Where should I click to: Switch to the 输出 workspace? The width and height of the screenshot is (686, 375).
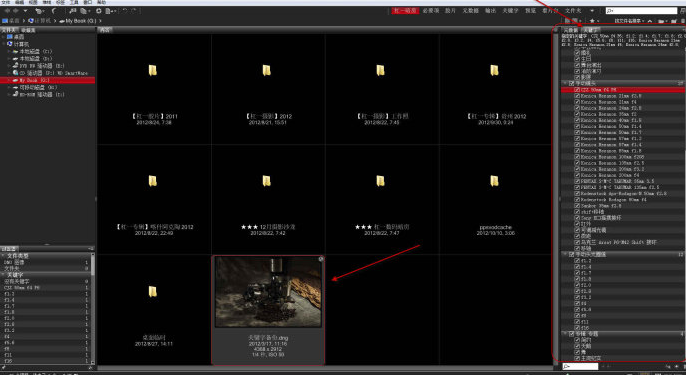point(490,11)
